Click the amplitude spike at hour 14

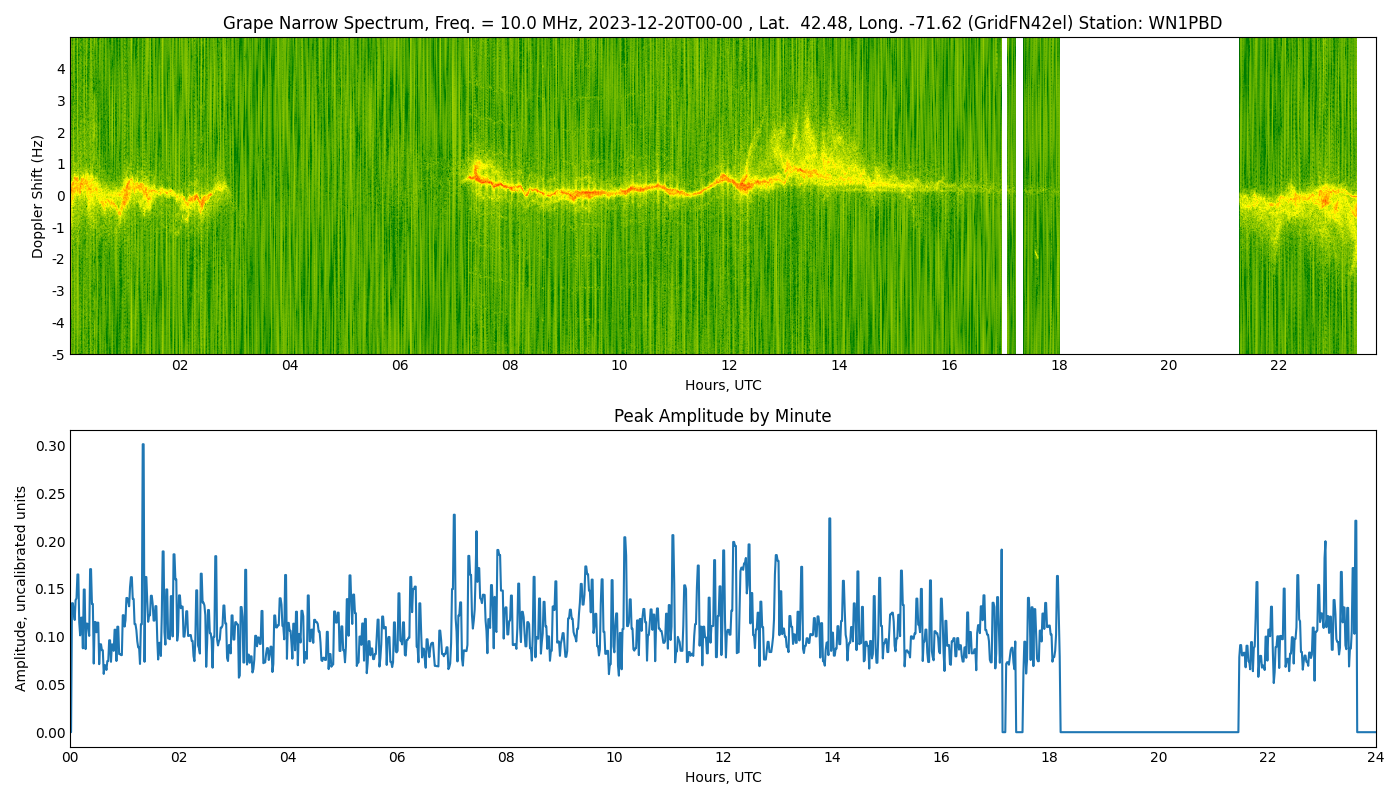pyautogui.click(x=829, y=520)
